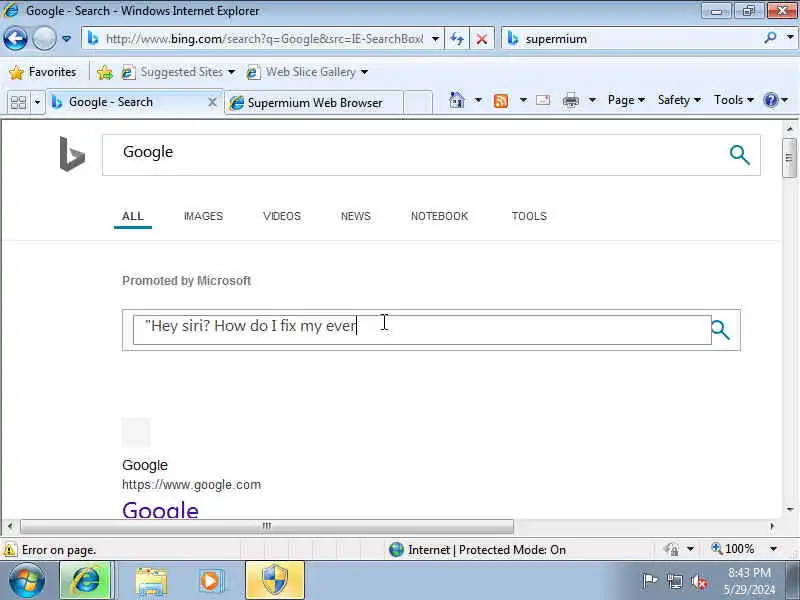Open Windows Media Player from the taskbar

point(210,581)
